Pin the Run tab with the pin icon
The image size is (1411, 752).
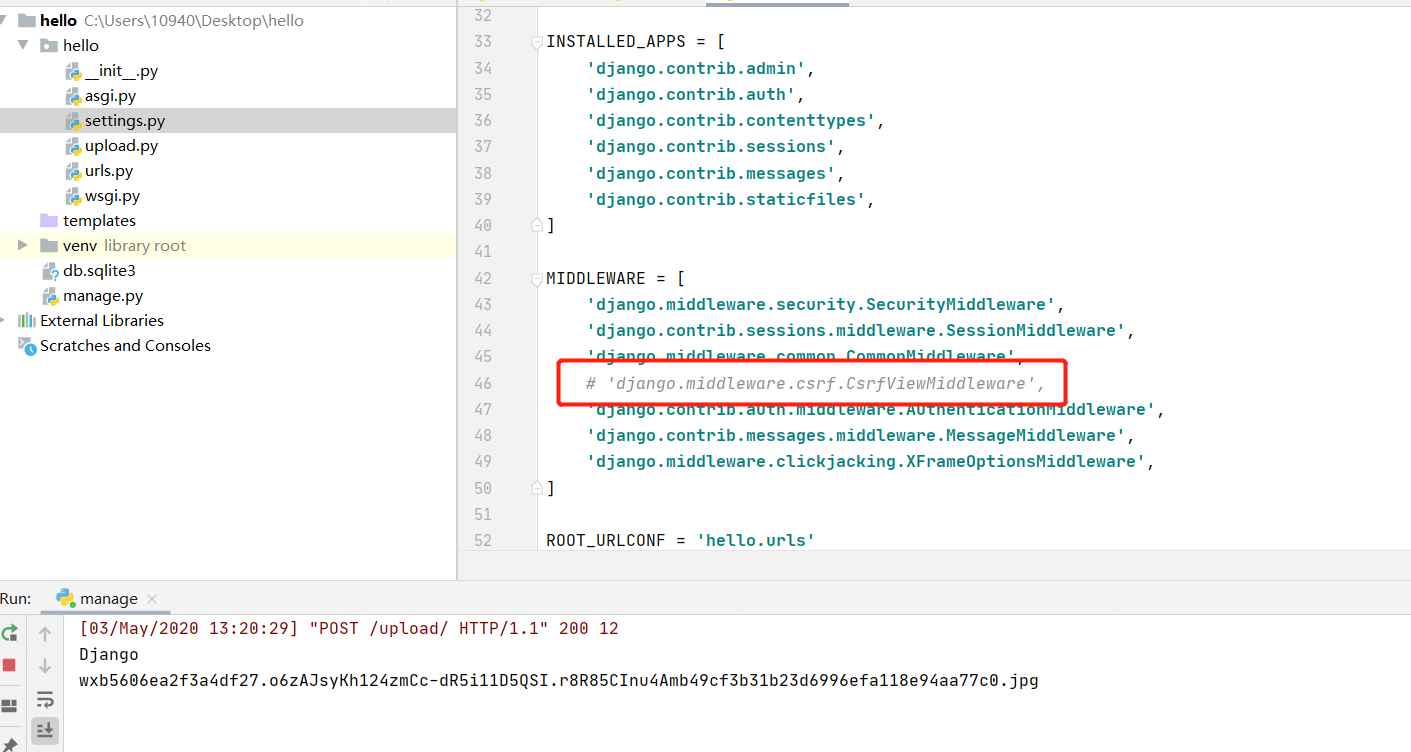click(x=10, y=744)
